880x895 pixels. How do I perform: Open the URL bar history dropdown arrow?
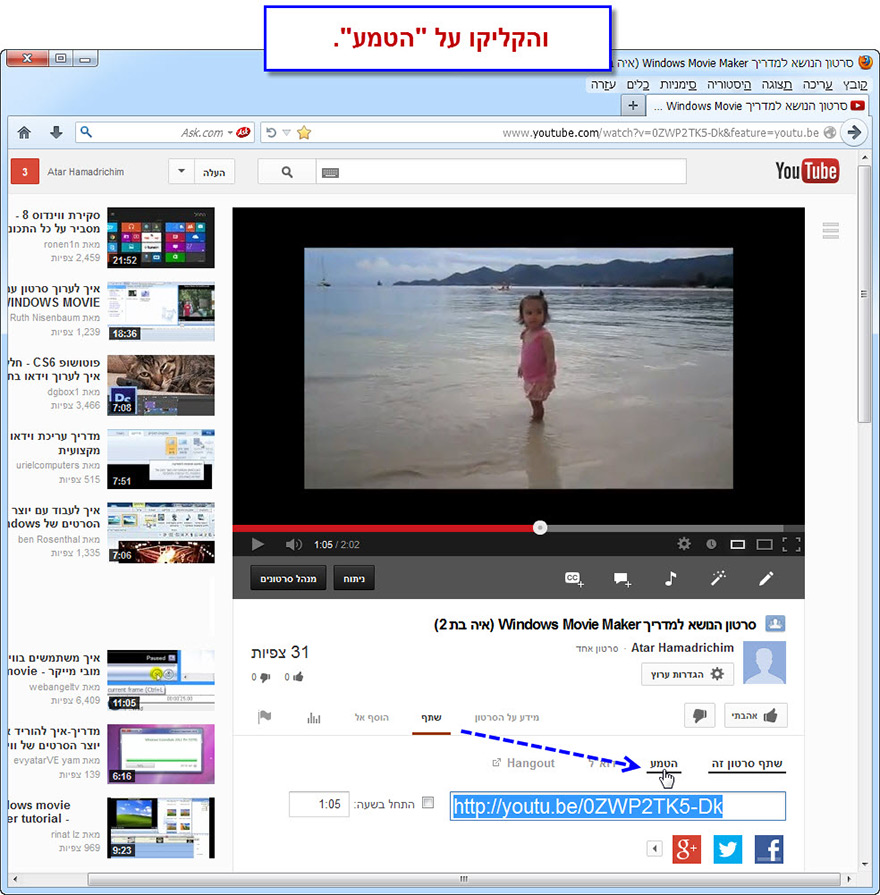pyautogui.click(x=286, y=132)
